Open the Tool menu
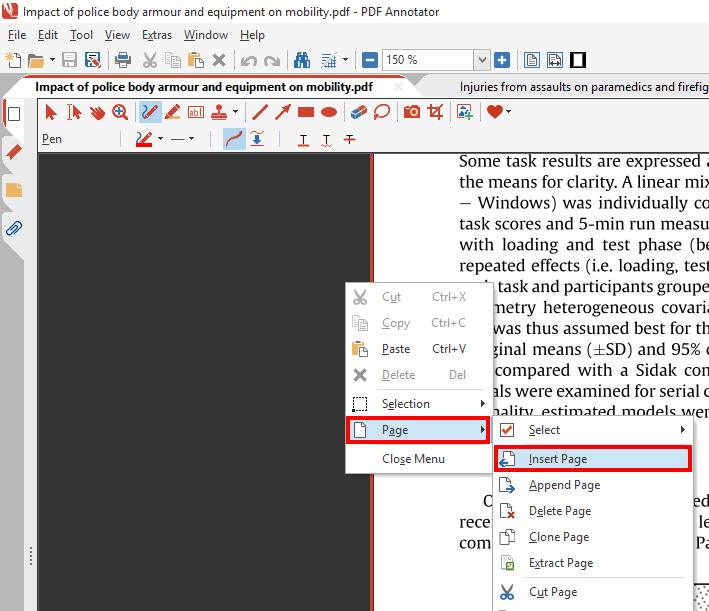709x611 pixels. click(x=81, y=35)
